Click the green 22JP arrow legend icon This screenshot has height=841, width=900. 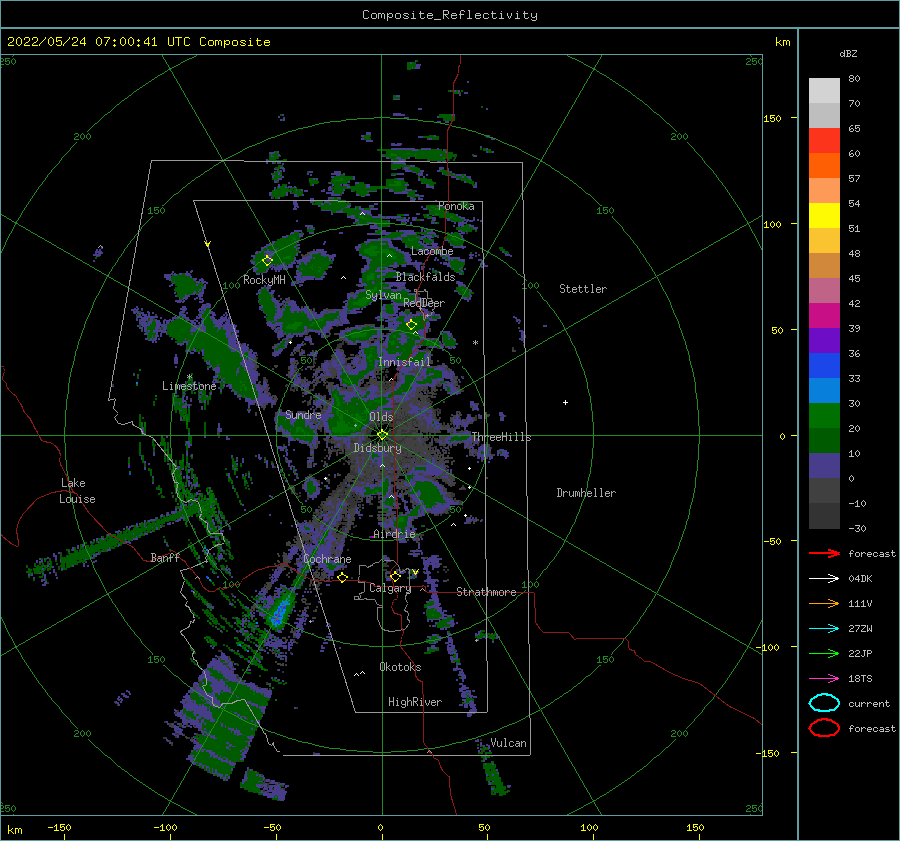click(824, 653)
